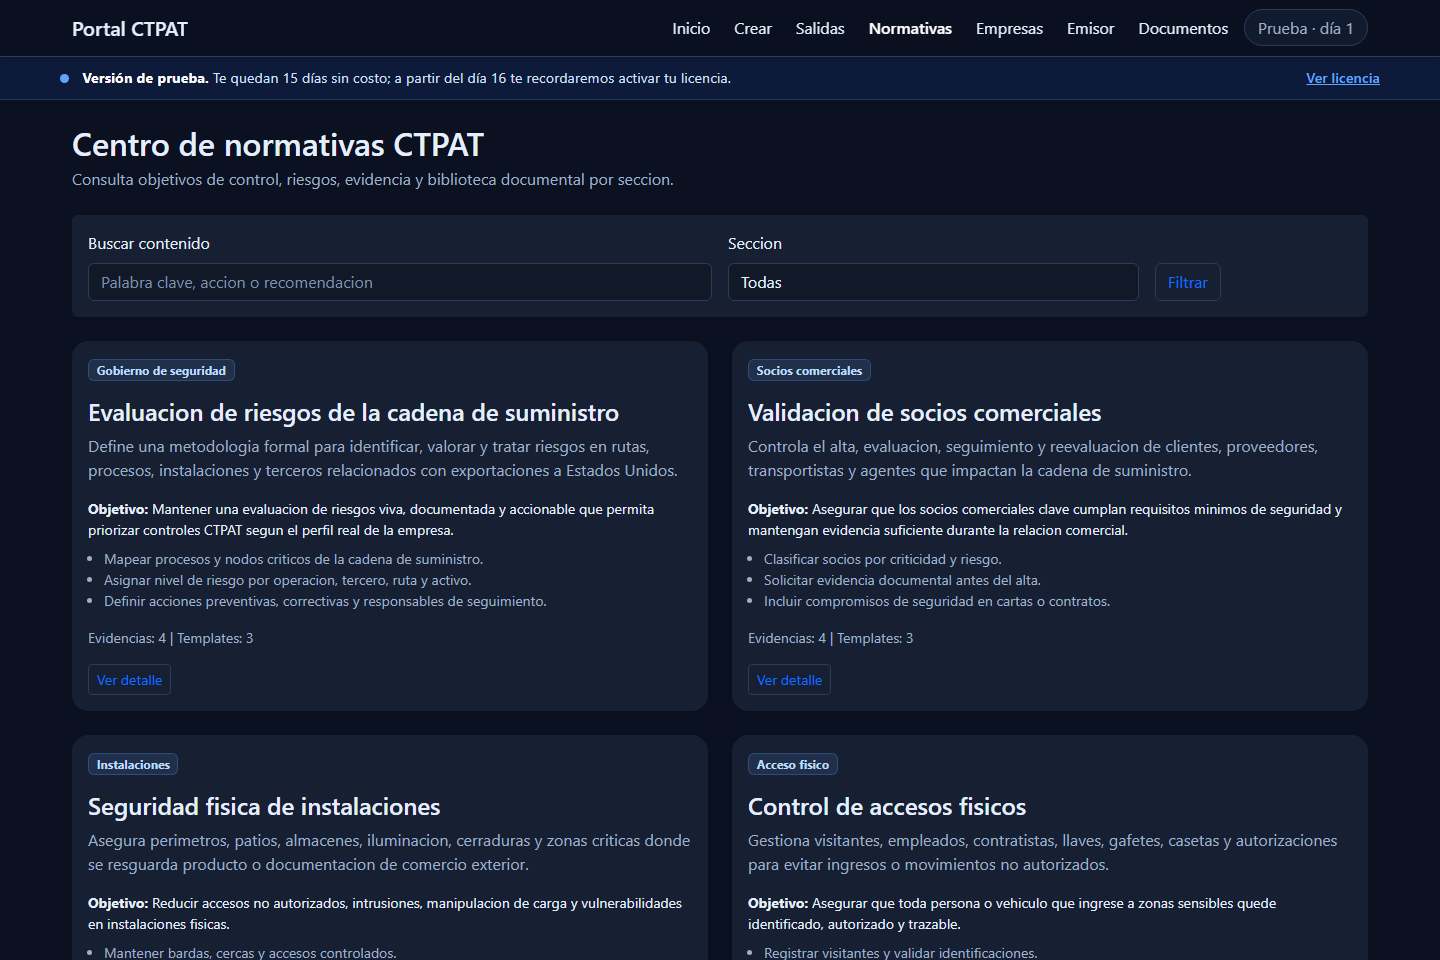Go to the Inicio menu item
The image size is (1440, 960).
pyautogui.click(x=691, y=29)
